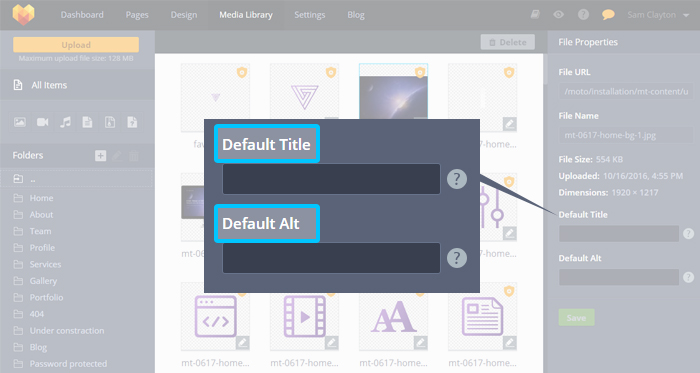Open the Blog folder in the Folders list
Screen dimensions: 700x373
tap(38, 347)
